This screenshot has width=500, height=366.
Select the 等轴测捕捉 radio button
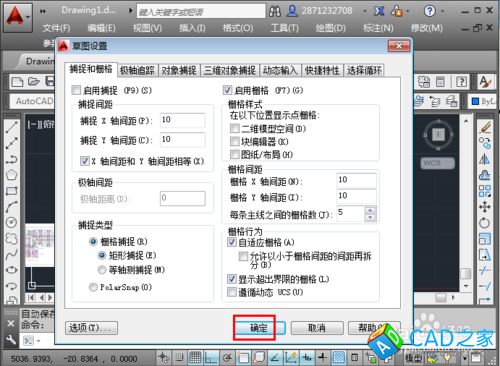[102, 270]
